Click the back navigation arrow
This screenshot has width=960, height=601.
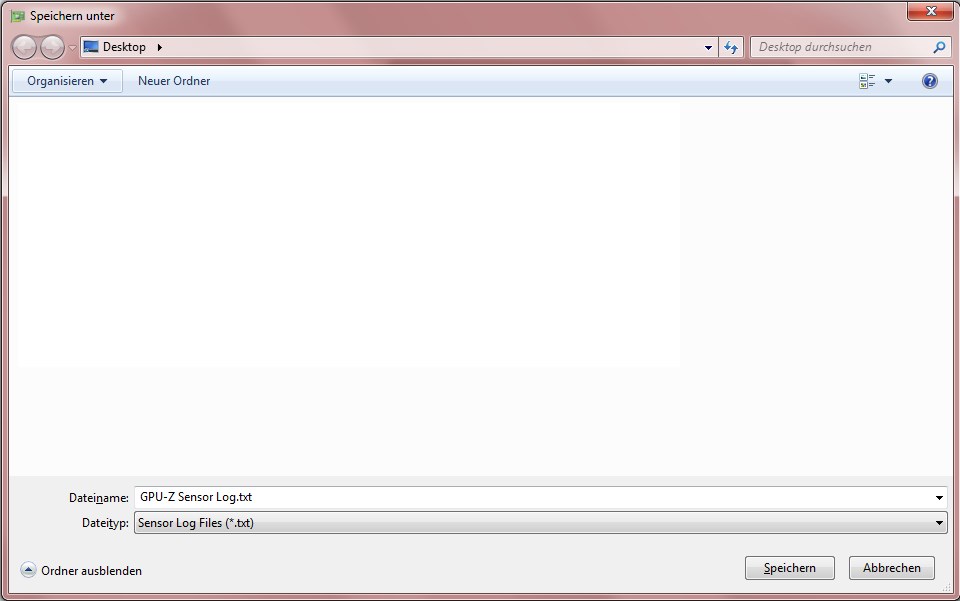point(24,47)
